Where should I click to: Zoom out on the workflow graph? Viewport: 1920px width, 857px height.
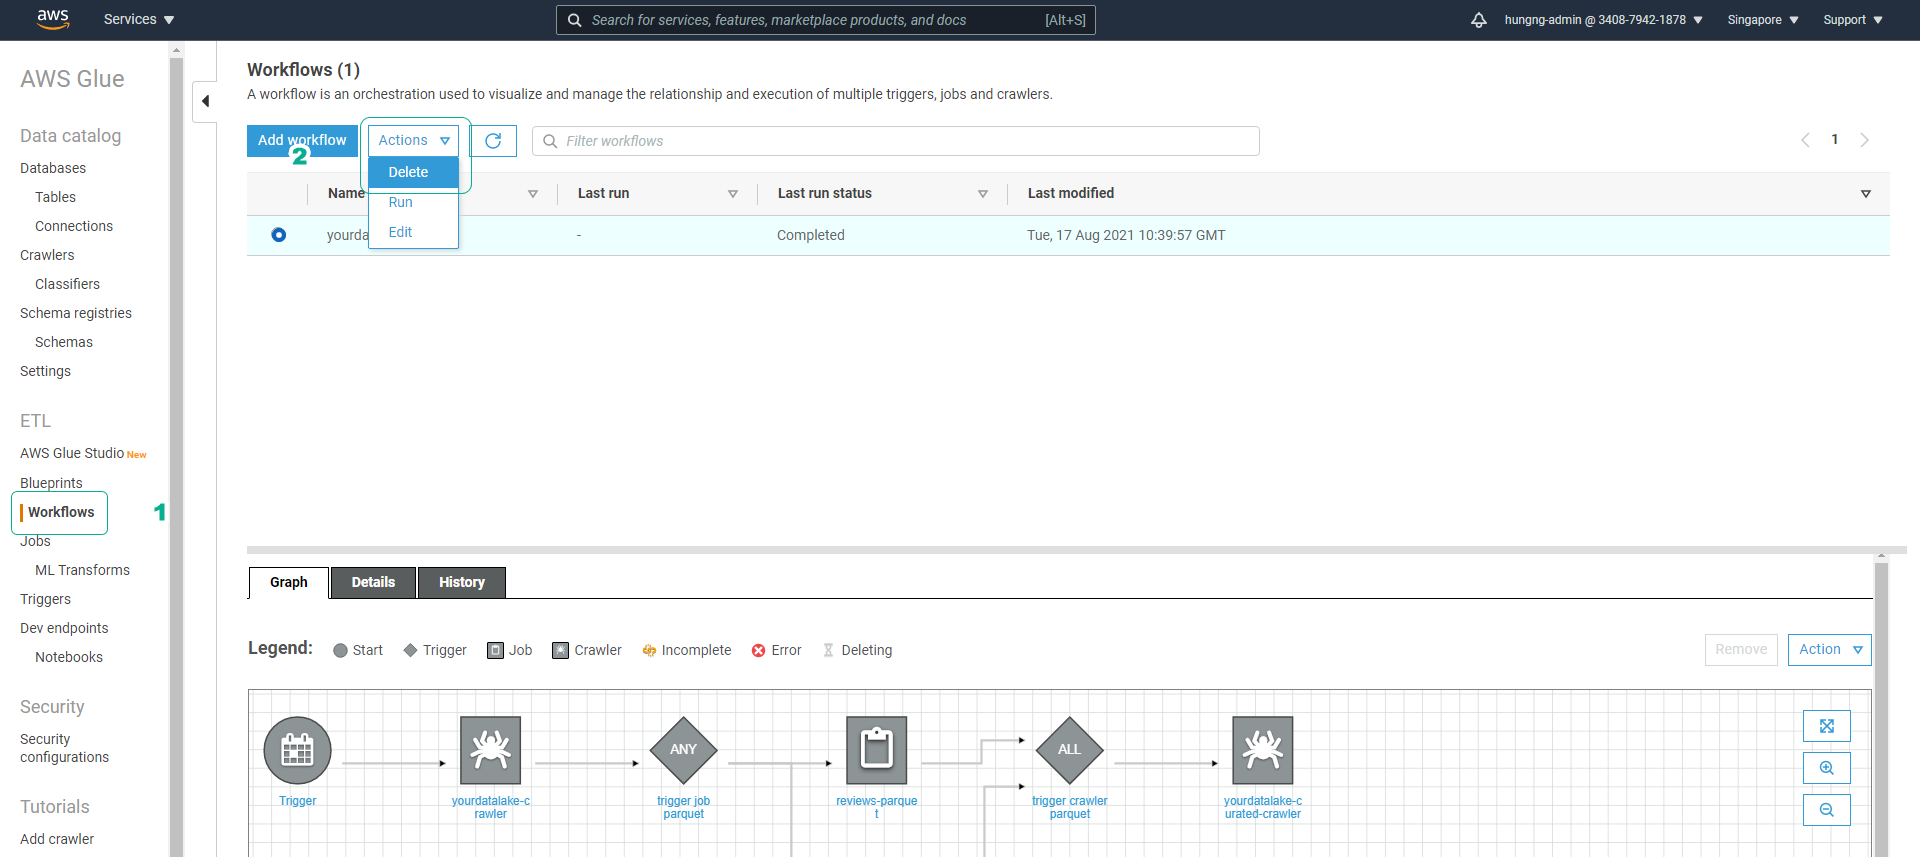click(x=1827, y=810)
